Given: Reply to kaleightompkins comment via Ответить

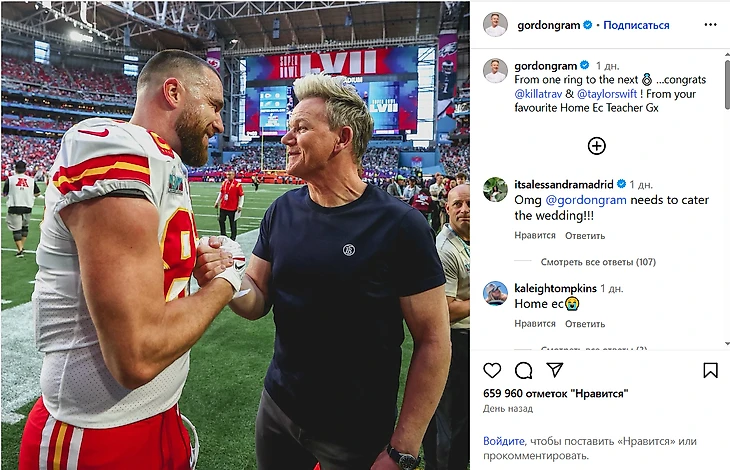Looking at the screenshot, I should click(x=585, y=324).
